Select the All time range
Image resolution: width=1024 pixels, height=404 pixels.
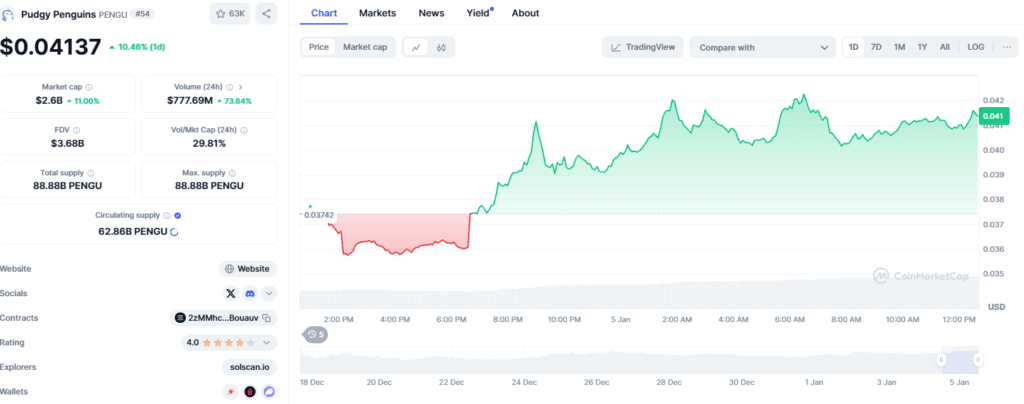[944, 47]
